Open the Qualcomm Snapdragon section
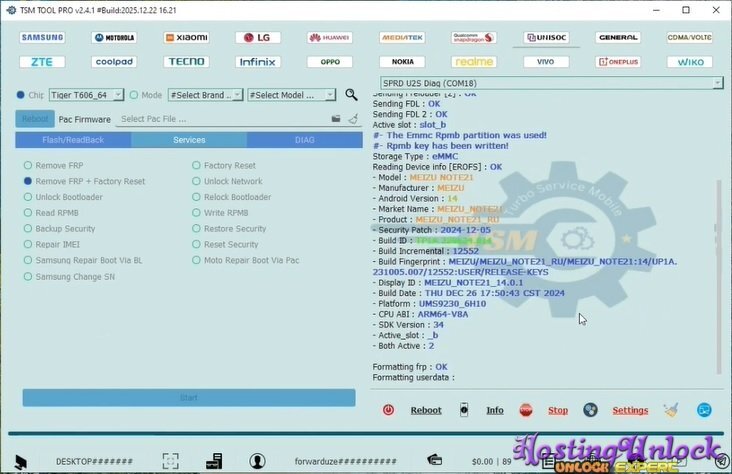This screenshot has height=474, width=732. (x=474, y=37)
